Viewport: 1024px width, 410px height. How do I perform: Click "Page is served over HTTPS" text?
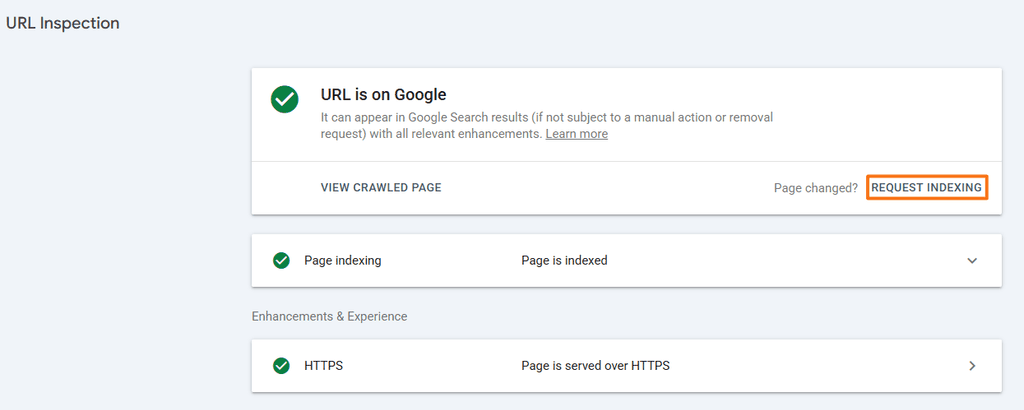596,366
